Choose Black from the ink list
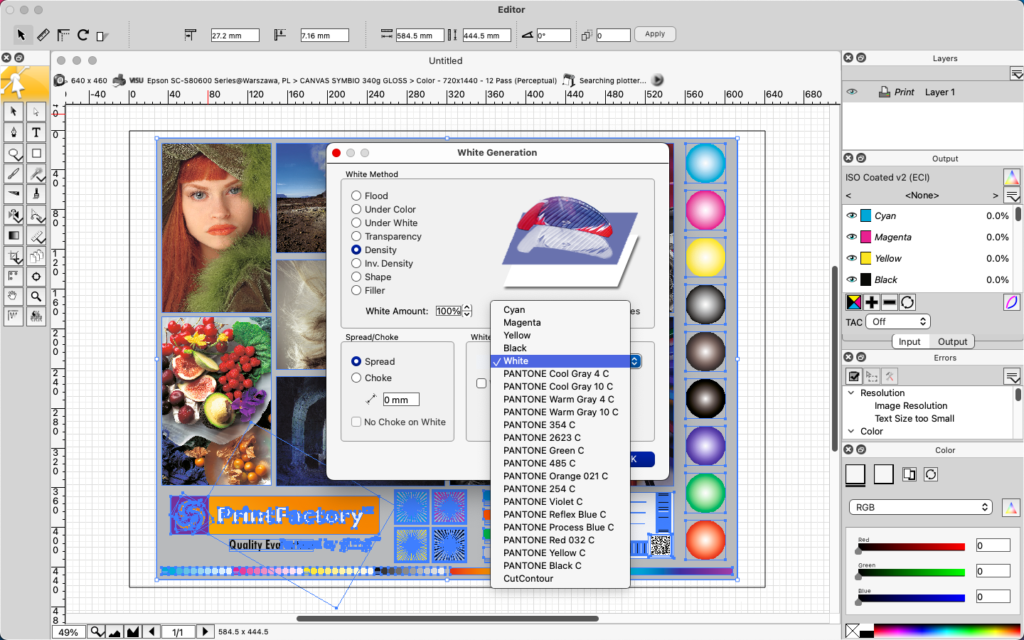Viewport: 1024px width, 640px height. point(560,348)
